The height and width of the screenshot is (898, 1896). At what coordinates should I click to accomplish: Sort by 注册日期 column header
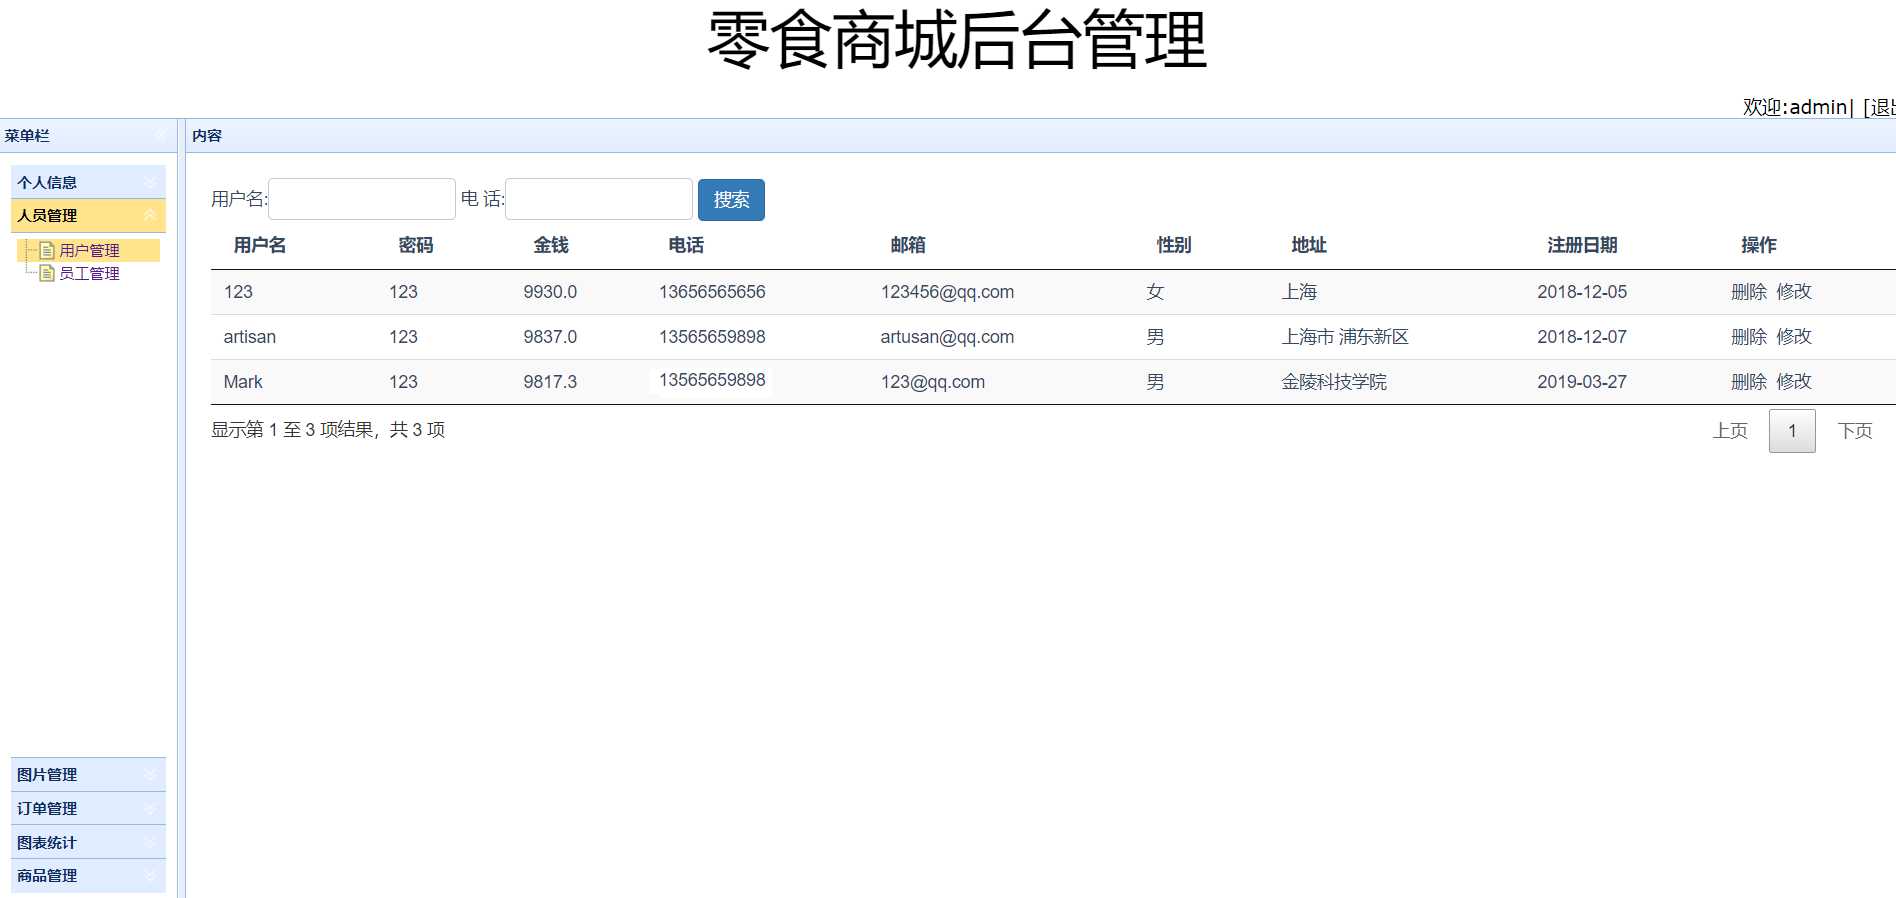point(1582,245)
